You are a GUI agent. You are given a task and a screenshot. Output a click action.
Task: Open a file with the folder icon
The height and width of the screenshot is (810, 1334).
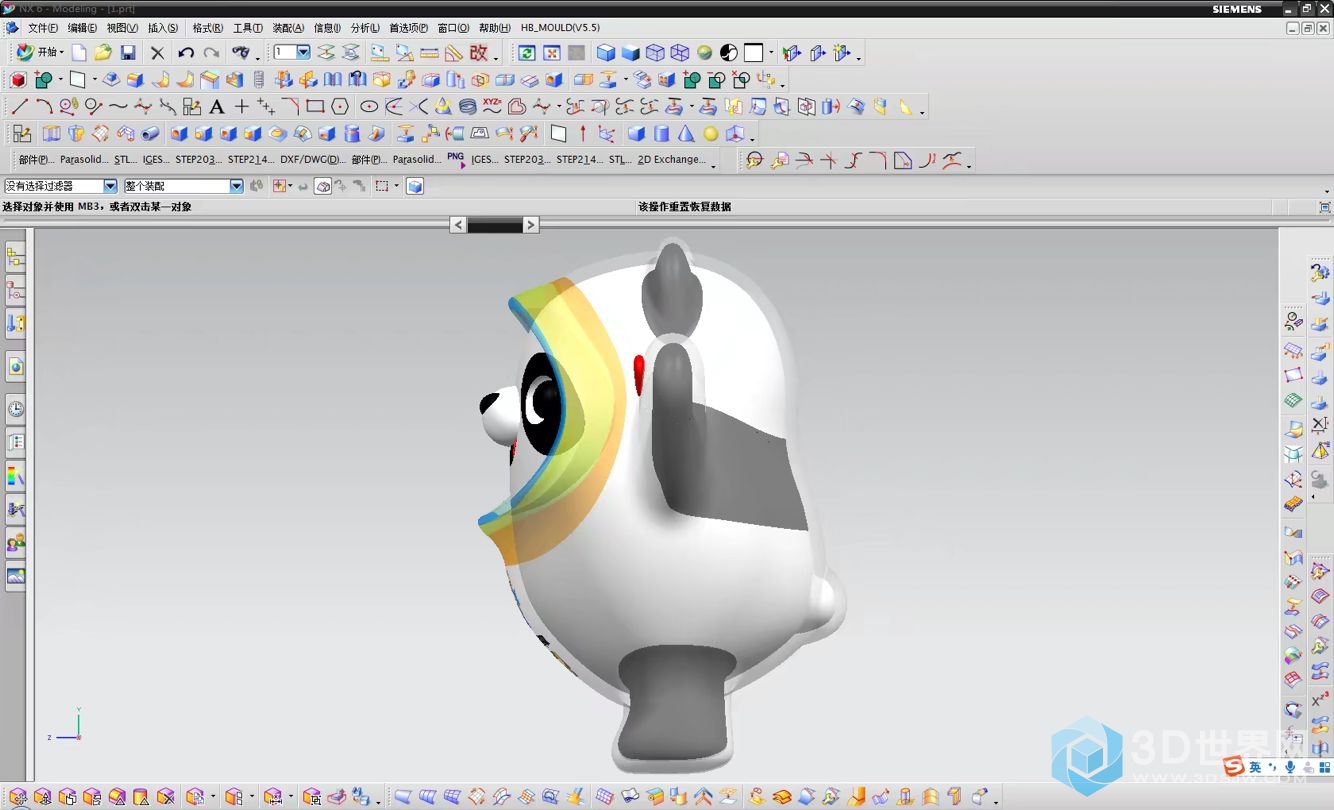pyautogui.click(x=103, y=53)
